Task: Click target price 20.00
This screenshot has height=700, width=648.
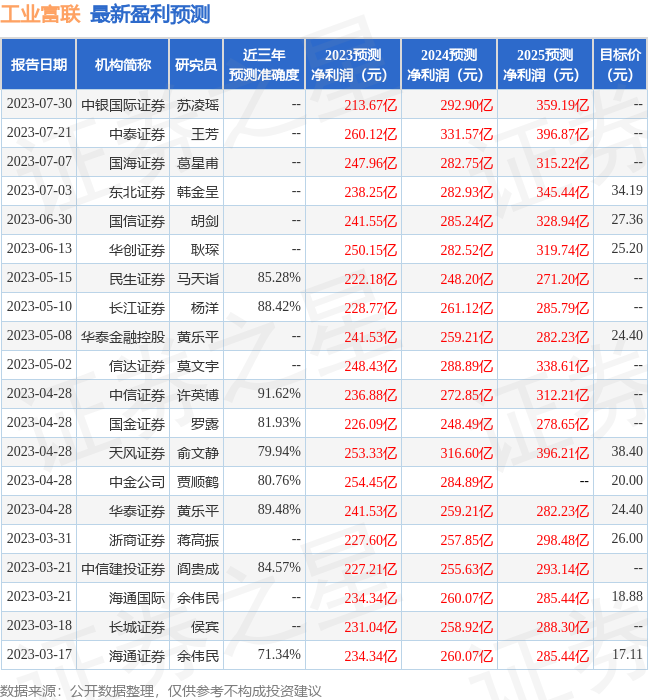Action: (627, 481)
